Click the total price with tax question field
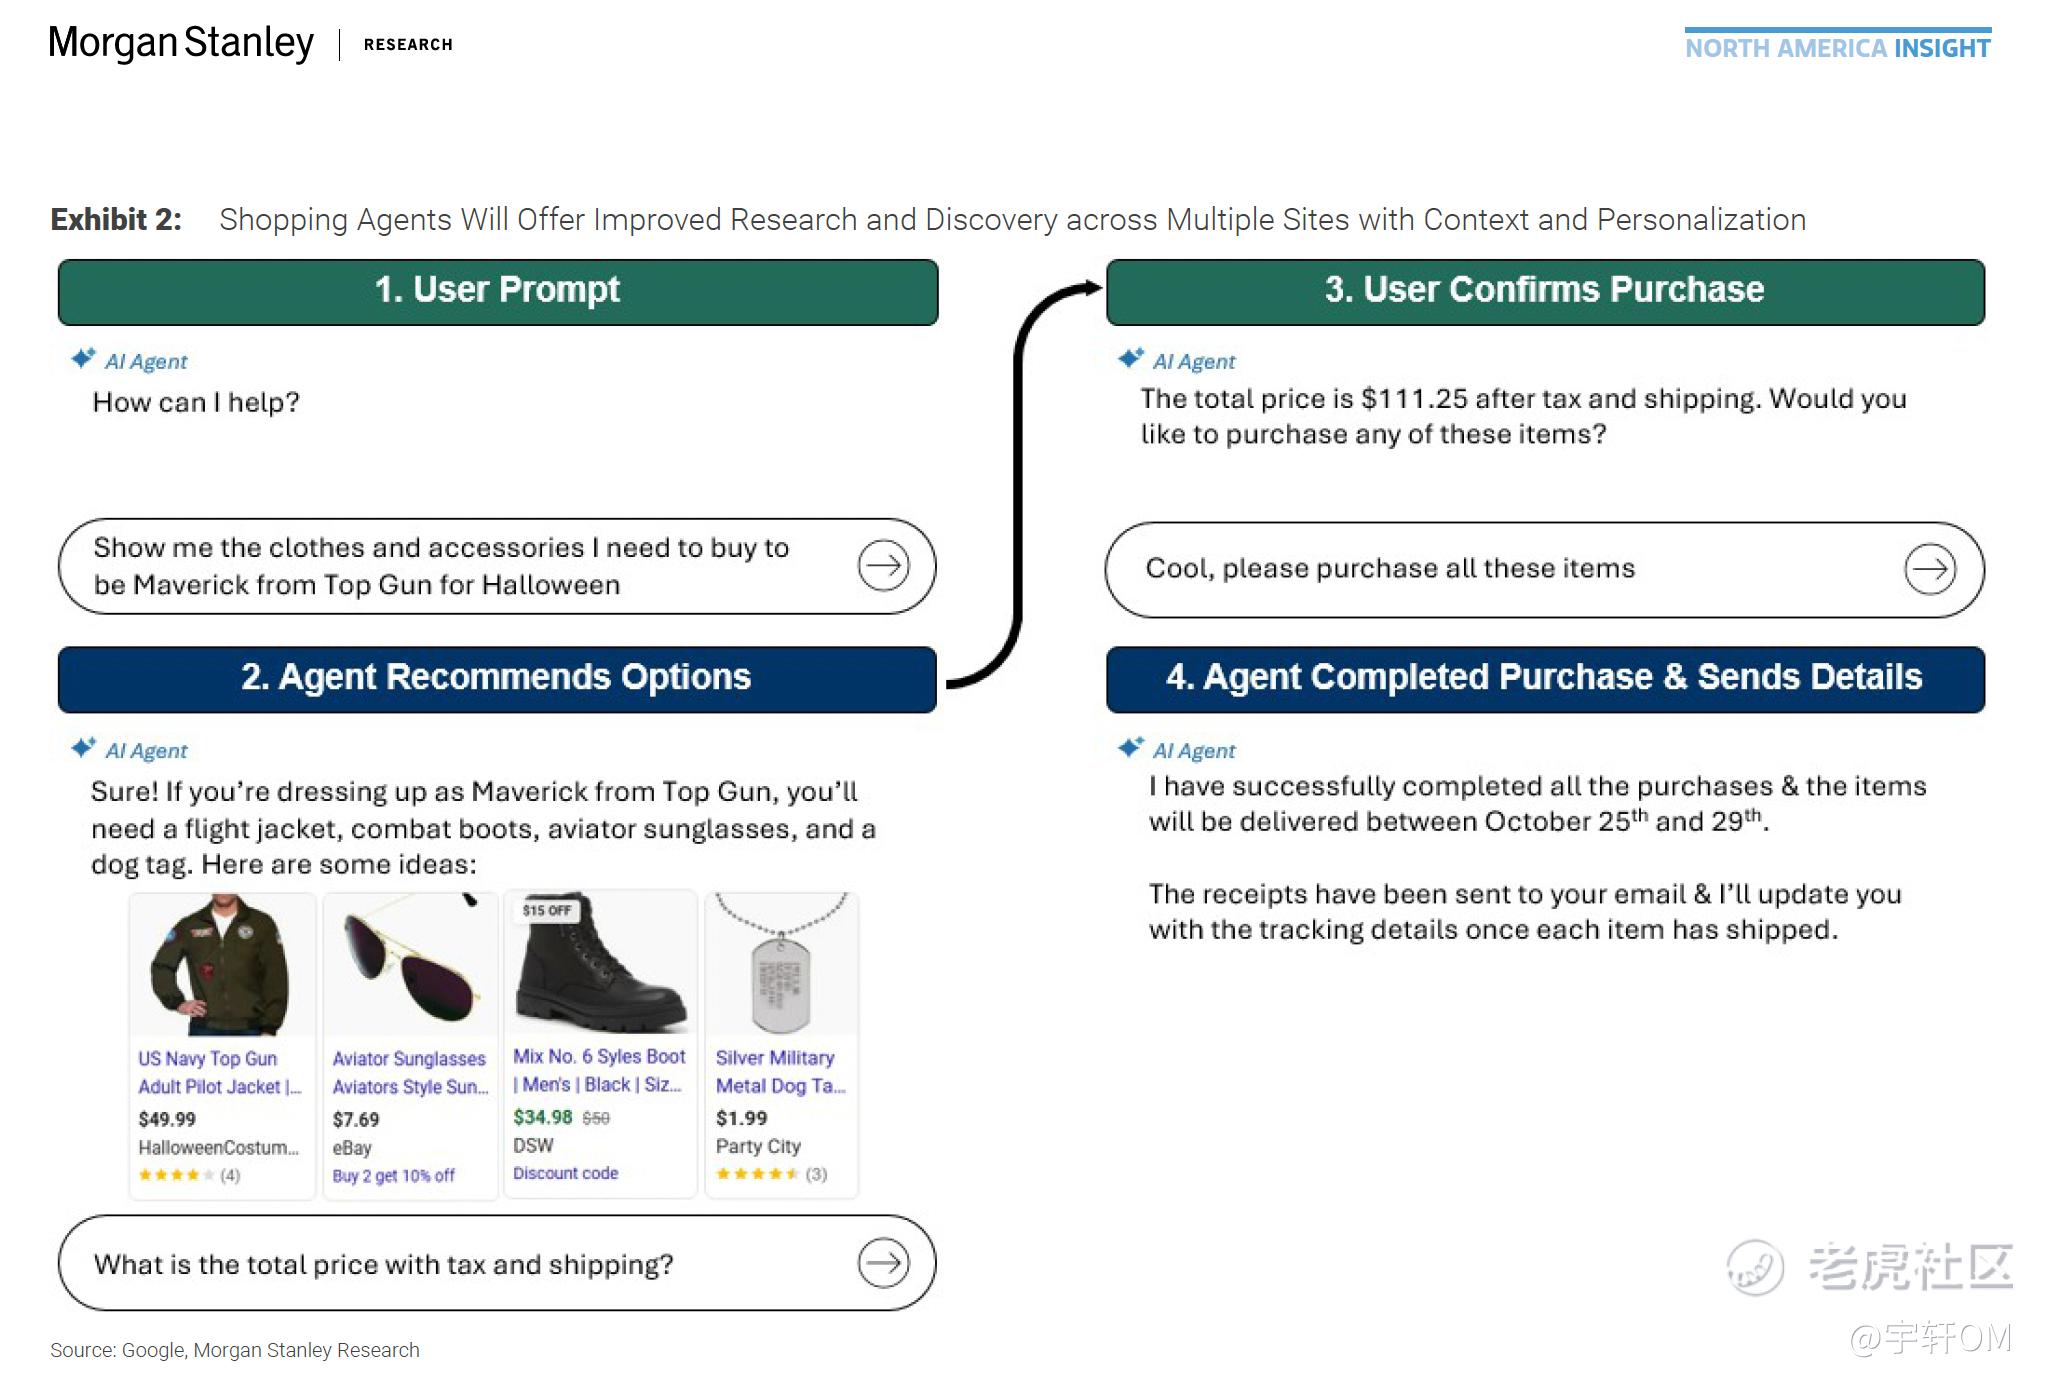The height and width of the screenshot is (1386, 2054). point(384,1264)
